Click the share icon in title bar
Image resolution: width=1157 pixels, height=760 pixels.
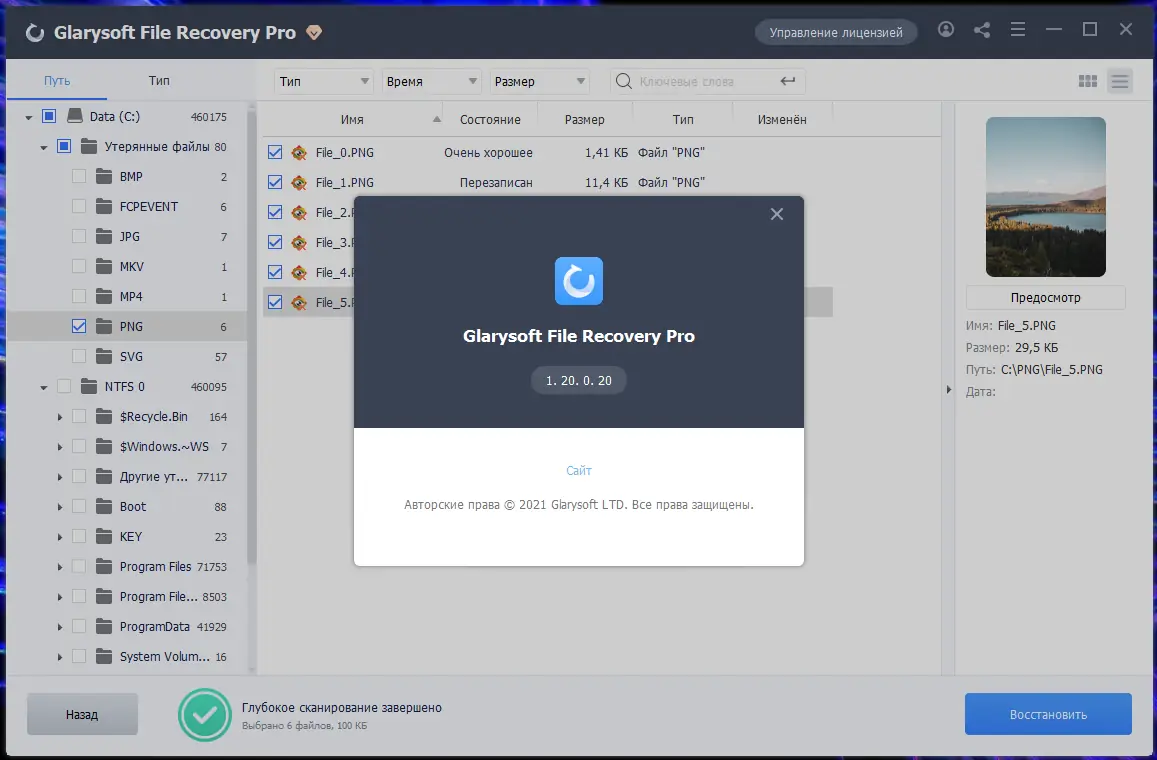(x=982, y=30)
